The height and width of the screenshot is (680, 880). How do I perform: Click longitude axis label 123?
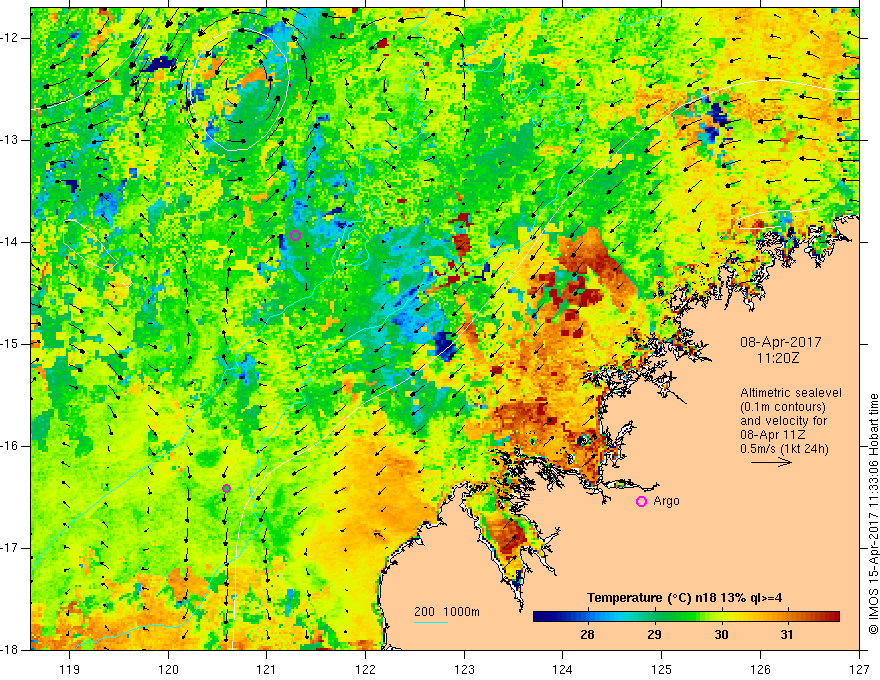click(x=464, y=669)
